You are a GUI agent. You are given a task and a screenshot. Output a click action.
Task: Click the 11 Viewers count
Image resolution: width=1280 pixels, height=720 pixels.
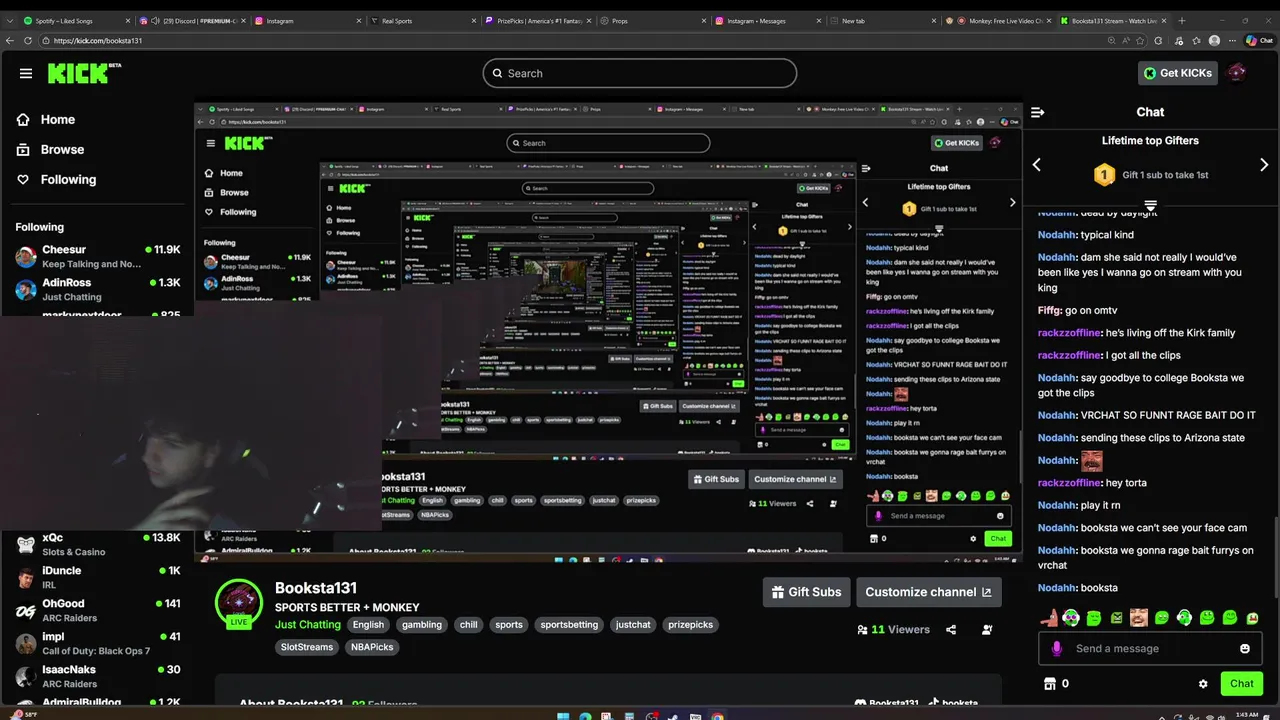[x=893, y=630]
